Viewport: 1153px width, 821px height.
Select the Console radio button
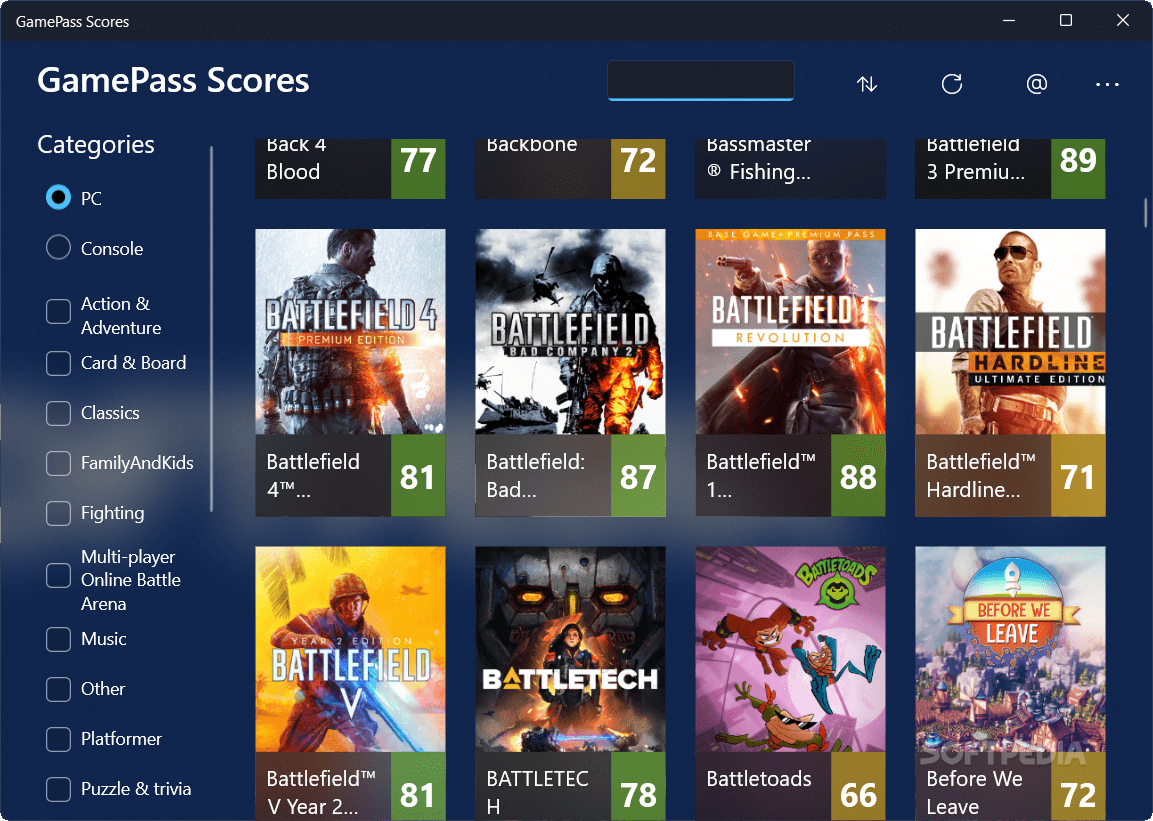[58, 248]
